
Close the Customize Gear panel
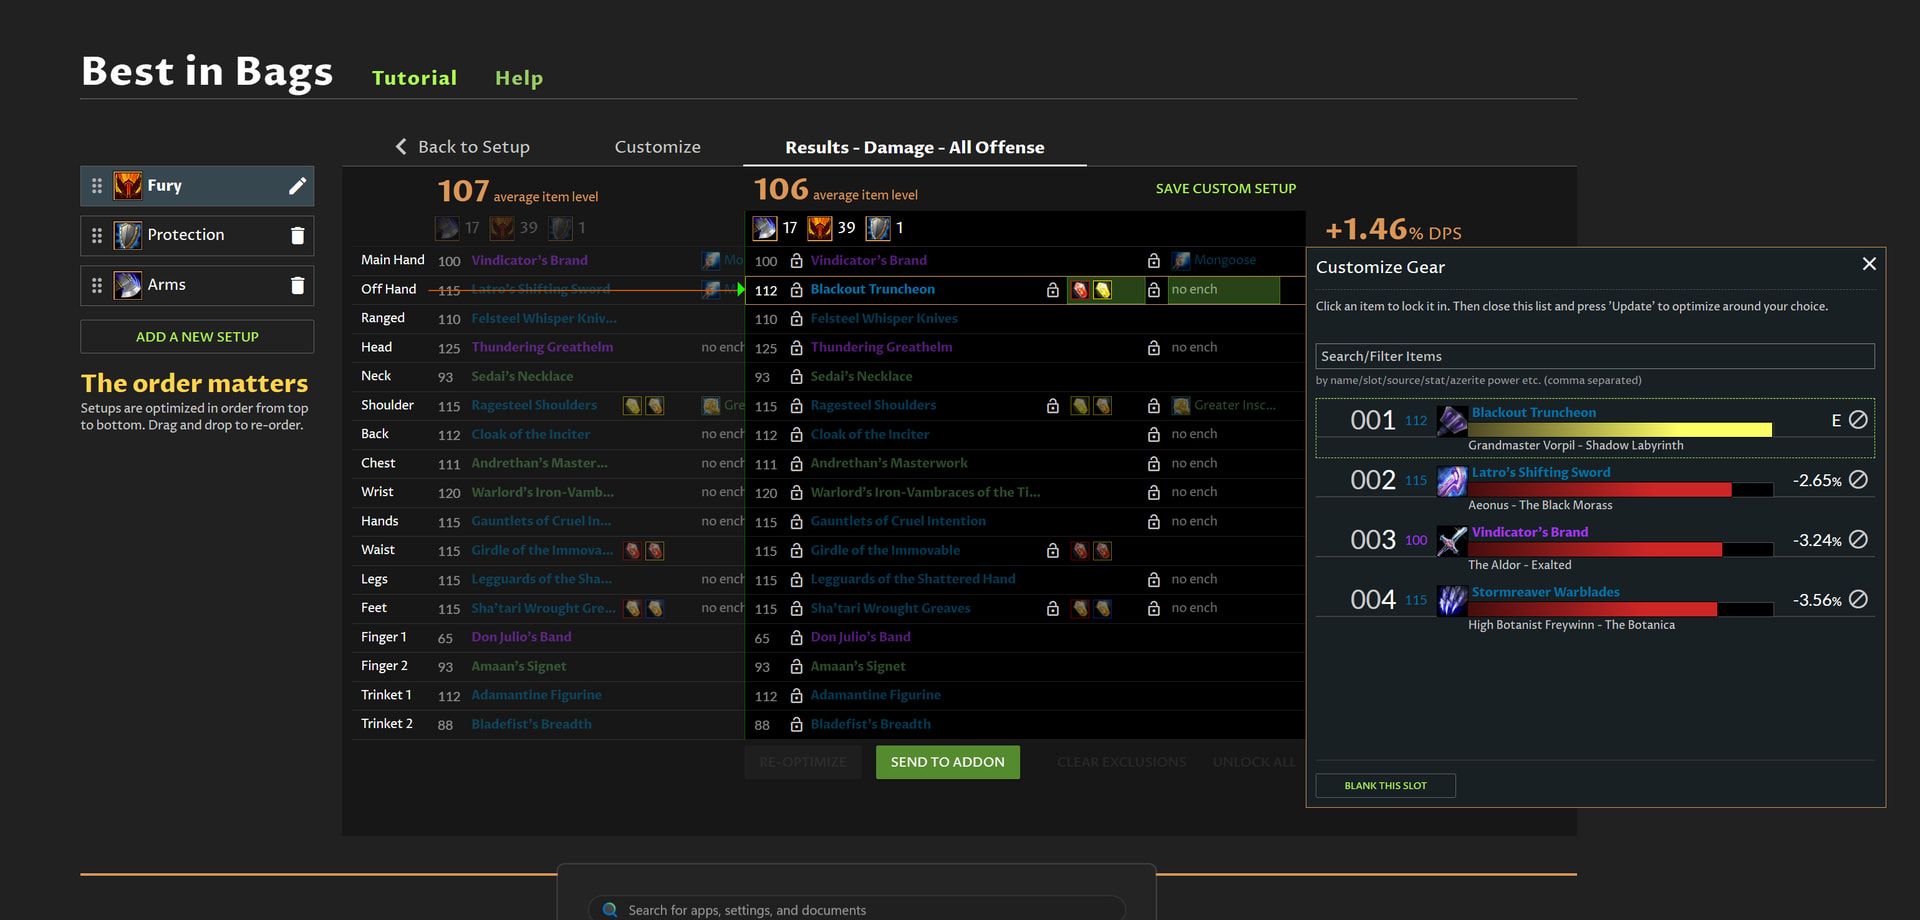click(x=1869, y=264)
